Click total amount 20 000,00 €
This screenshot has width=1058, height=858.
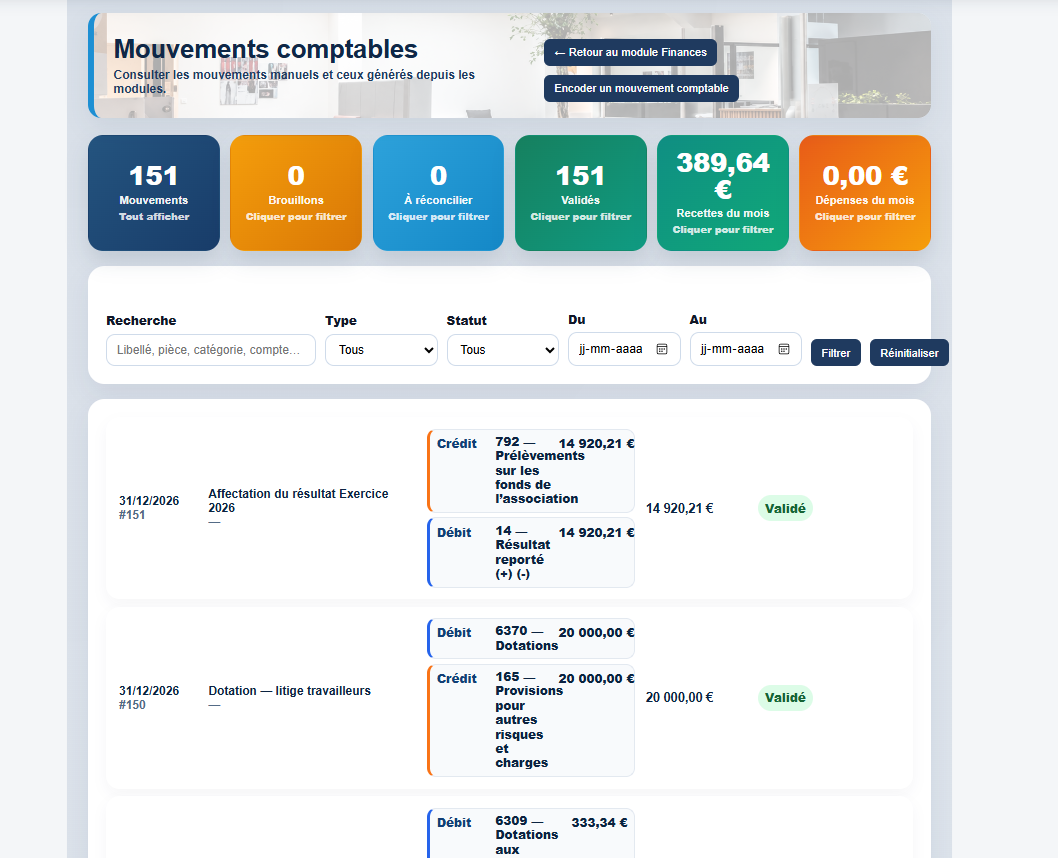[x=679, y=697]
